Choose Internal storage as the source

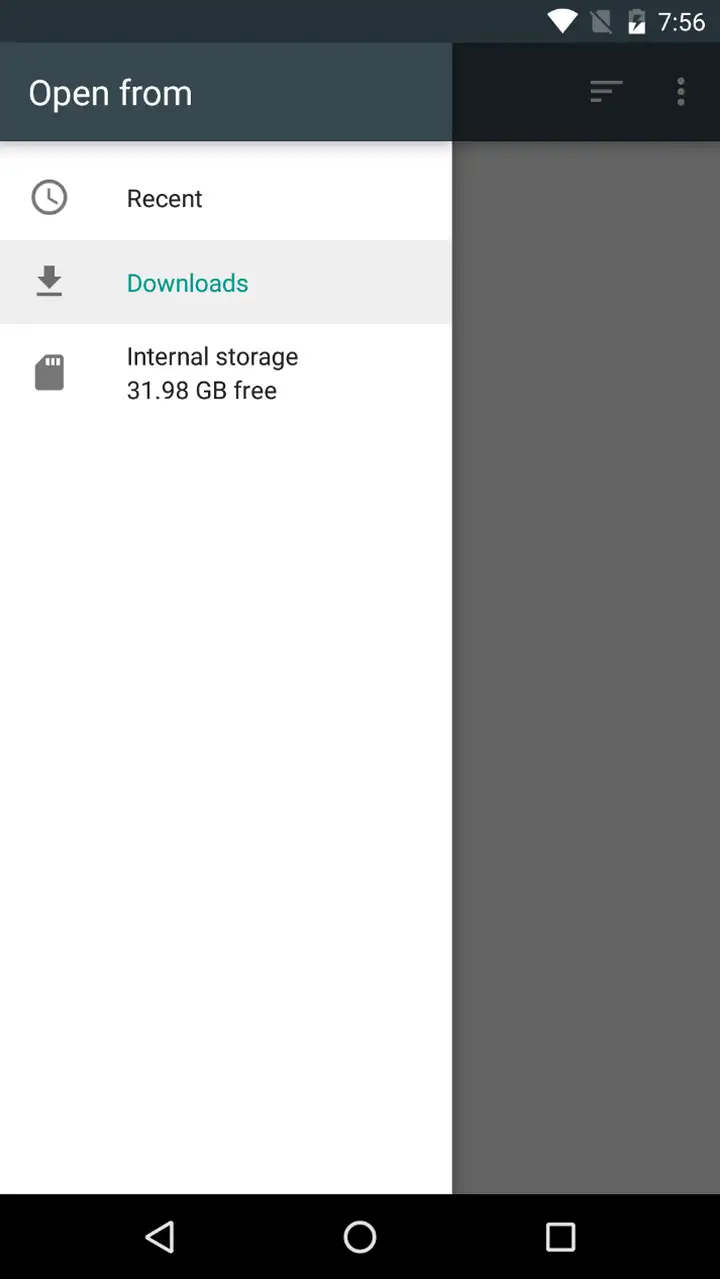click(226, 373)
